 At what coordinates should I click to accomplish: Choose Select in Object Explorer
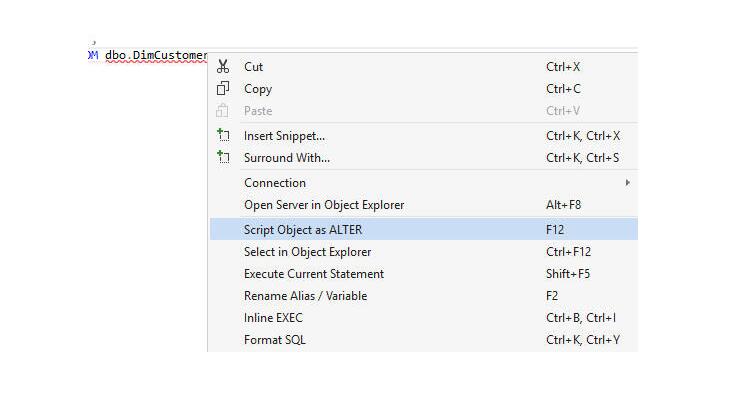pos(423,252)
